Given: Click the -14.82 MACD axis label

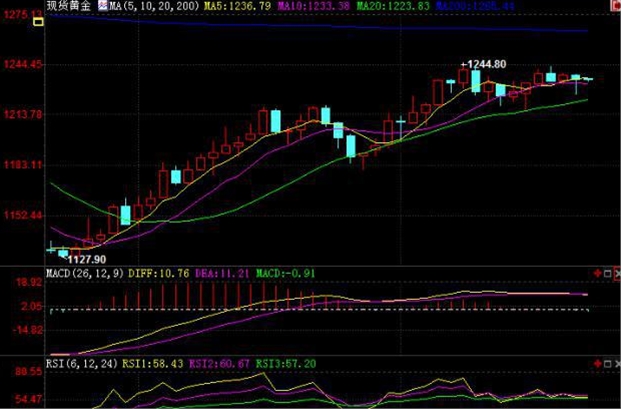Looking at the screenshot, I should (x=27, y=330).
